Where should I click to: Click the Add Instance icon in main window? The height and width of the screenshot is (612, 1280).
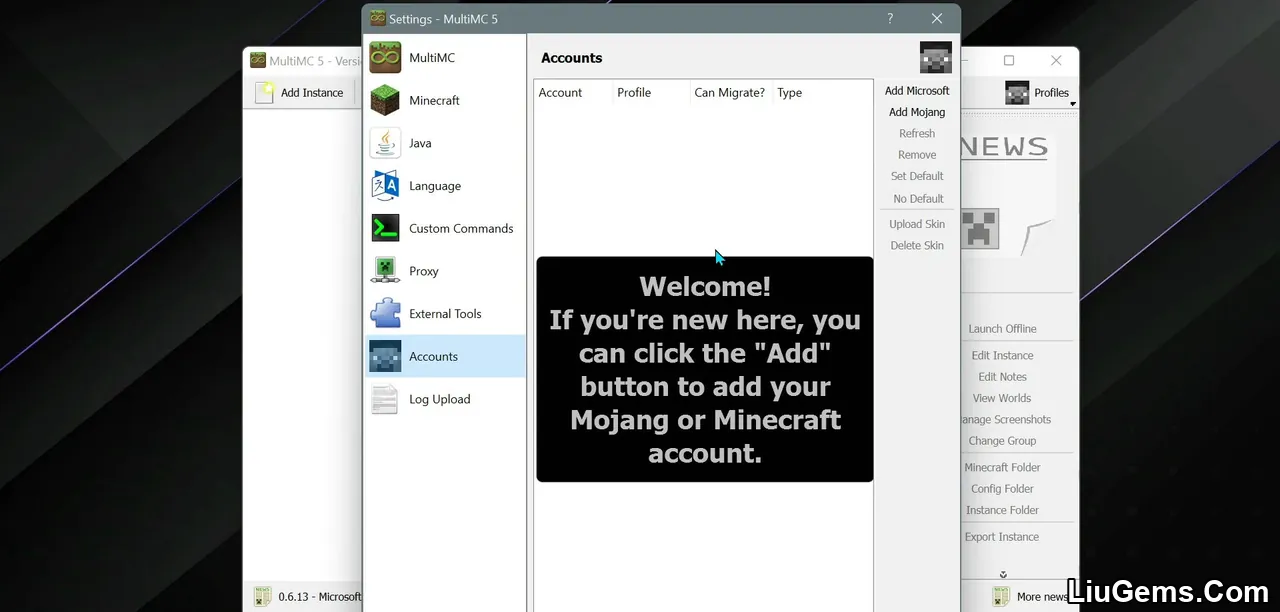264,93
